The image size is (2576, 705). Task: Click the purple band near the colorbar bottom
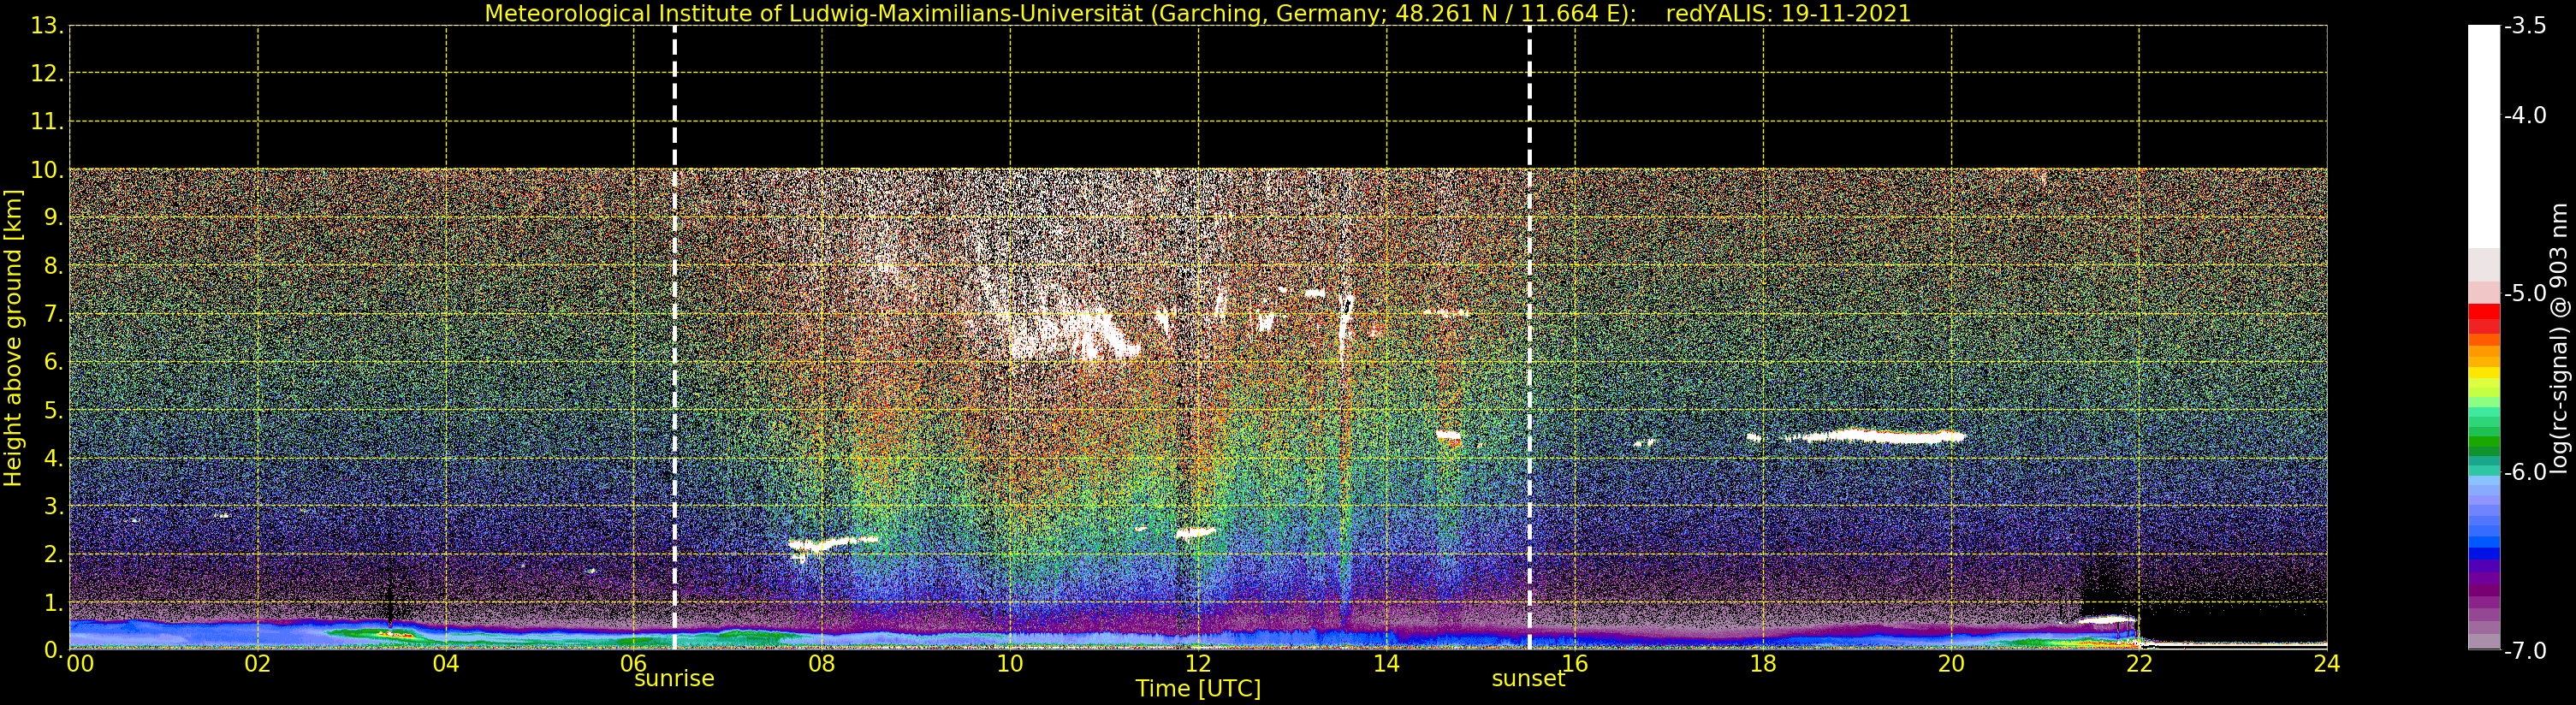2484,590
